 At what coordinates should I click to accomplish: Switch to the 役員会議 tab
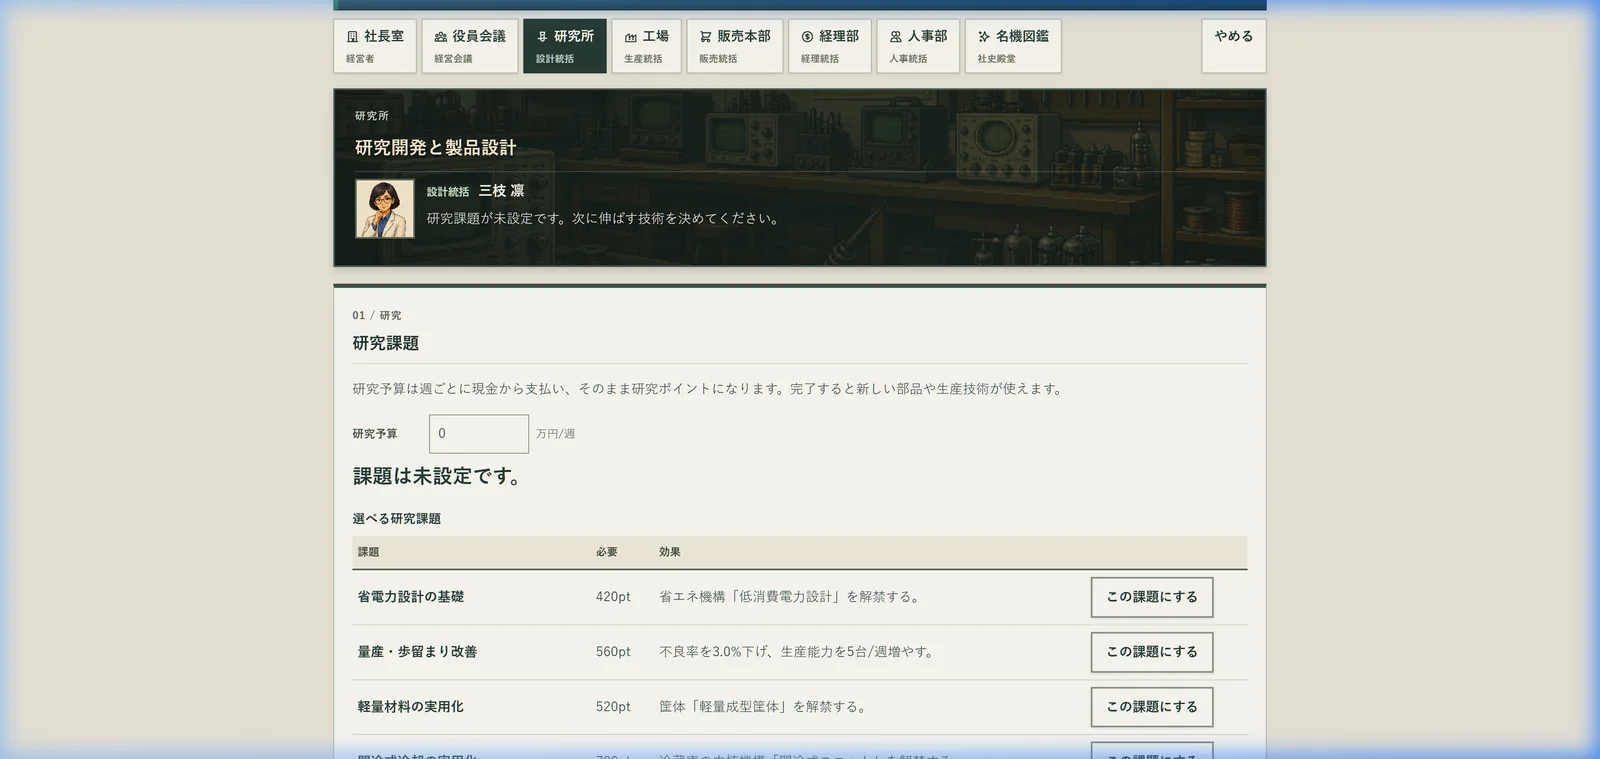(470, 46)
